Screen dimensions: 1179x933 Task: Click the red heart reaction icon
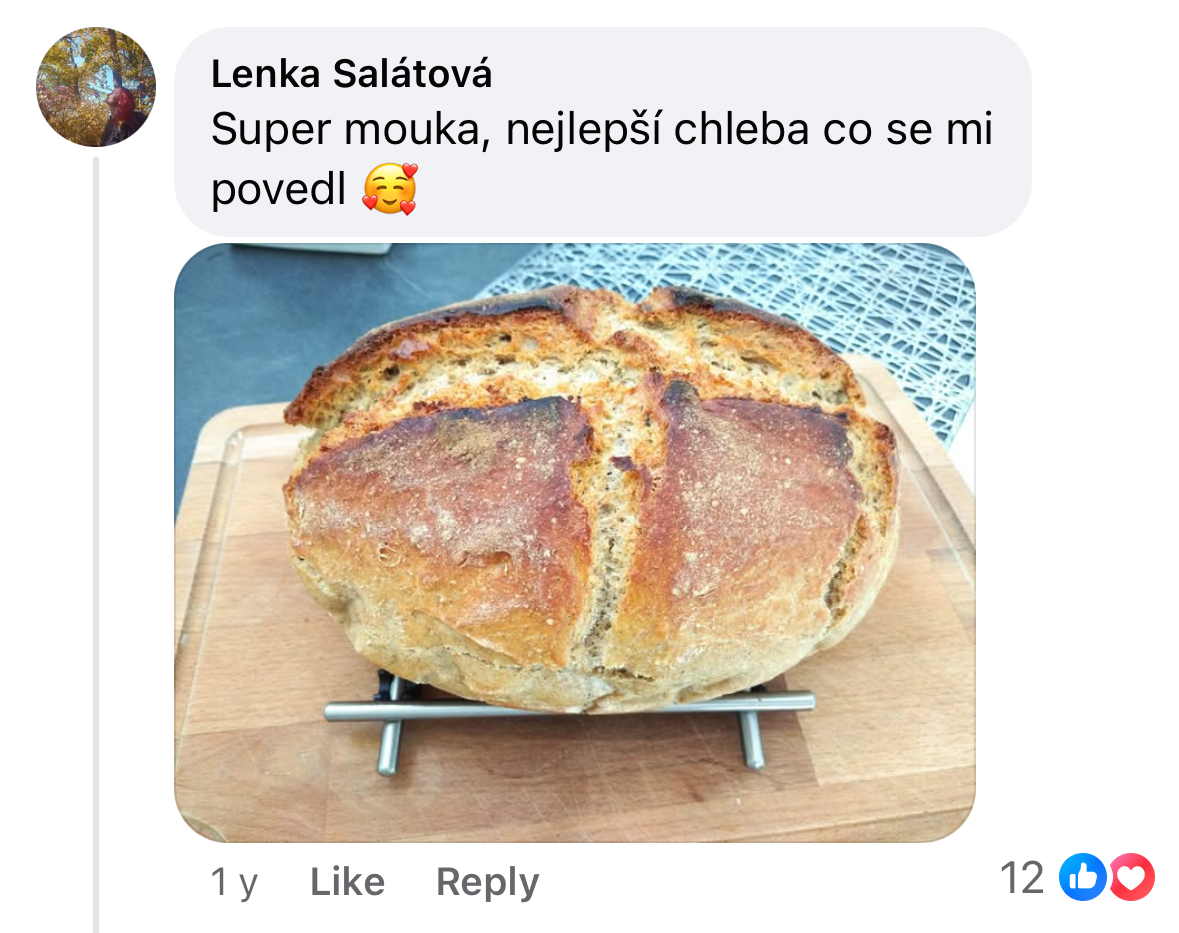coord(1132,877)
